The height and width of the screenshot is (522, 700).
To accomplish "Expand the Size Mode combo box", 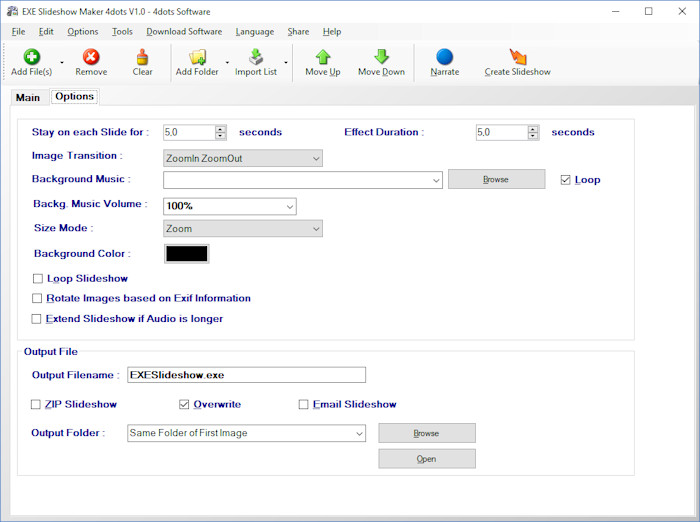I will coord(316,229).
